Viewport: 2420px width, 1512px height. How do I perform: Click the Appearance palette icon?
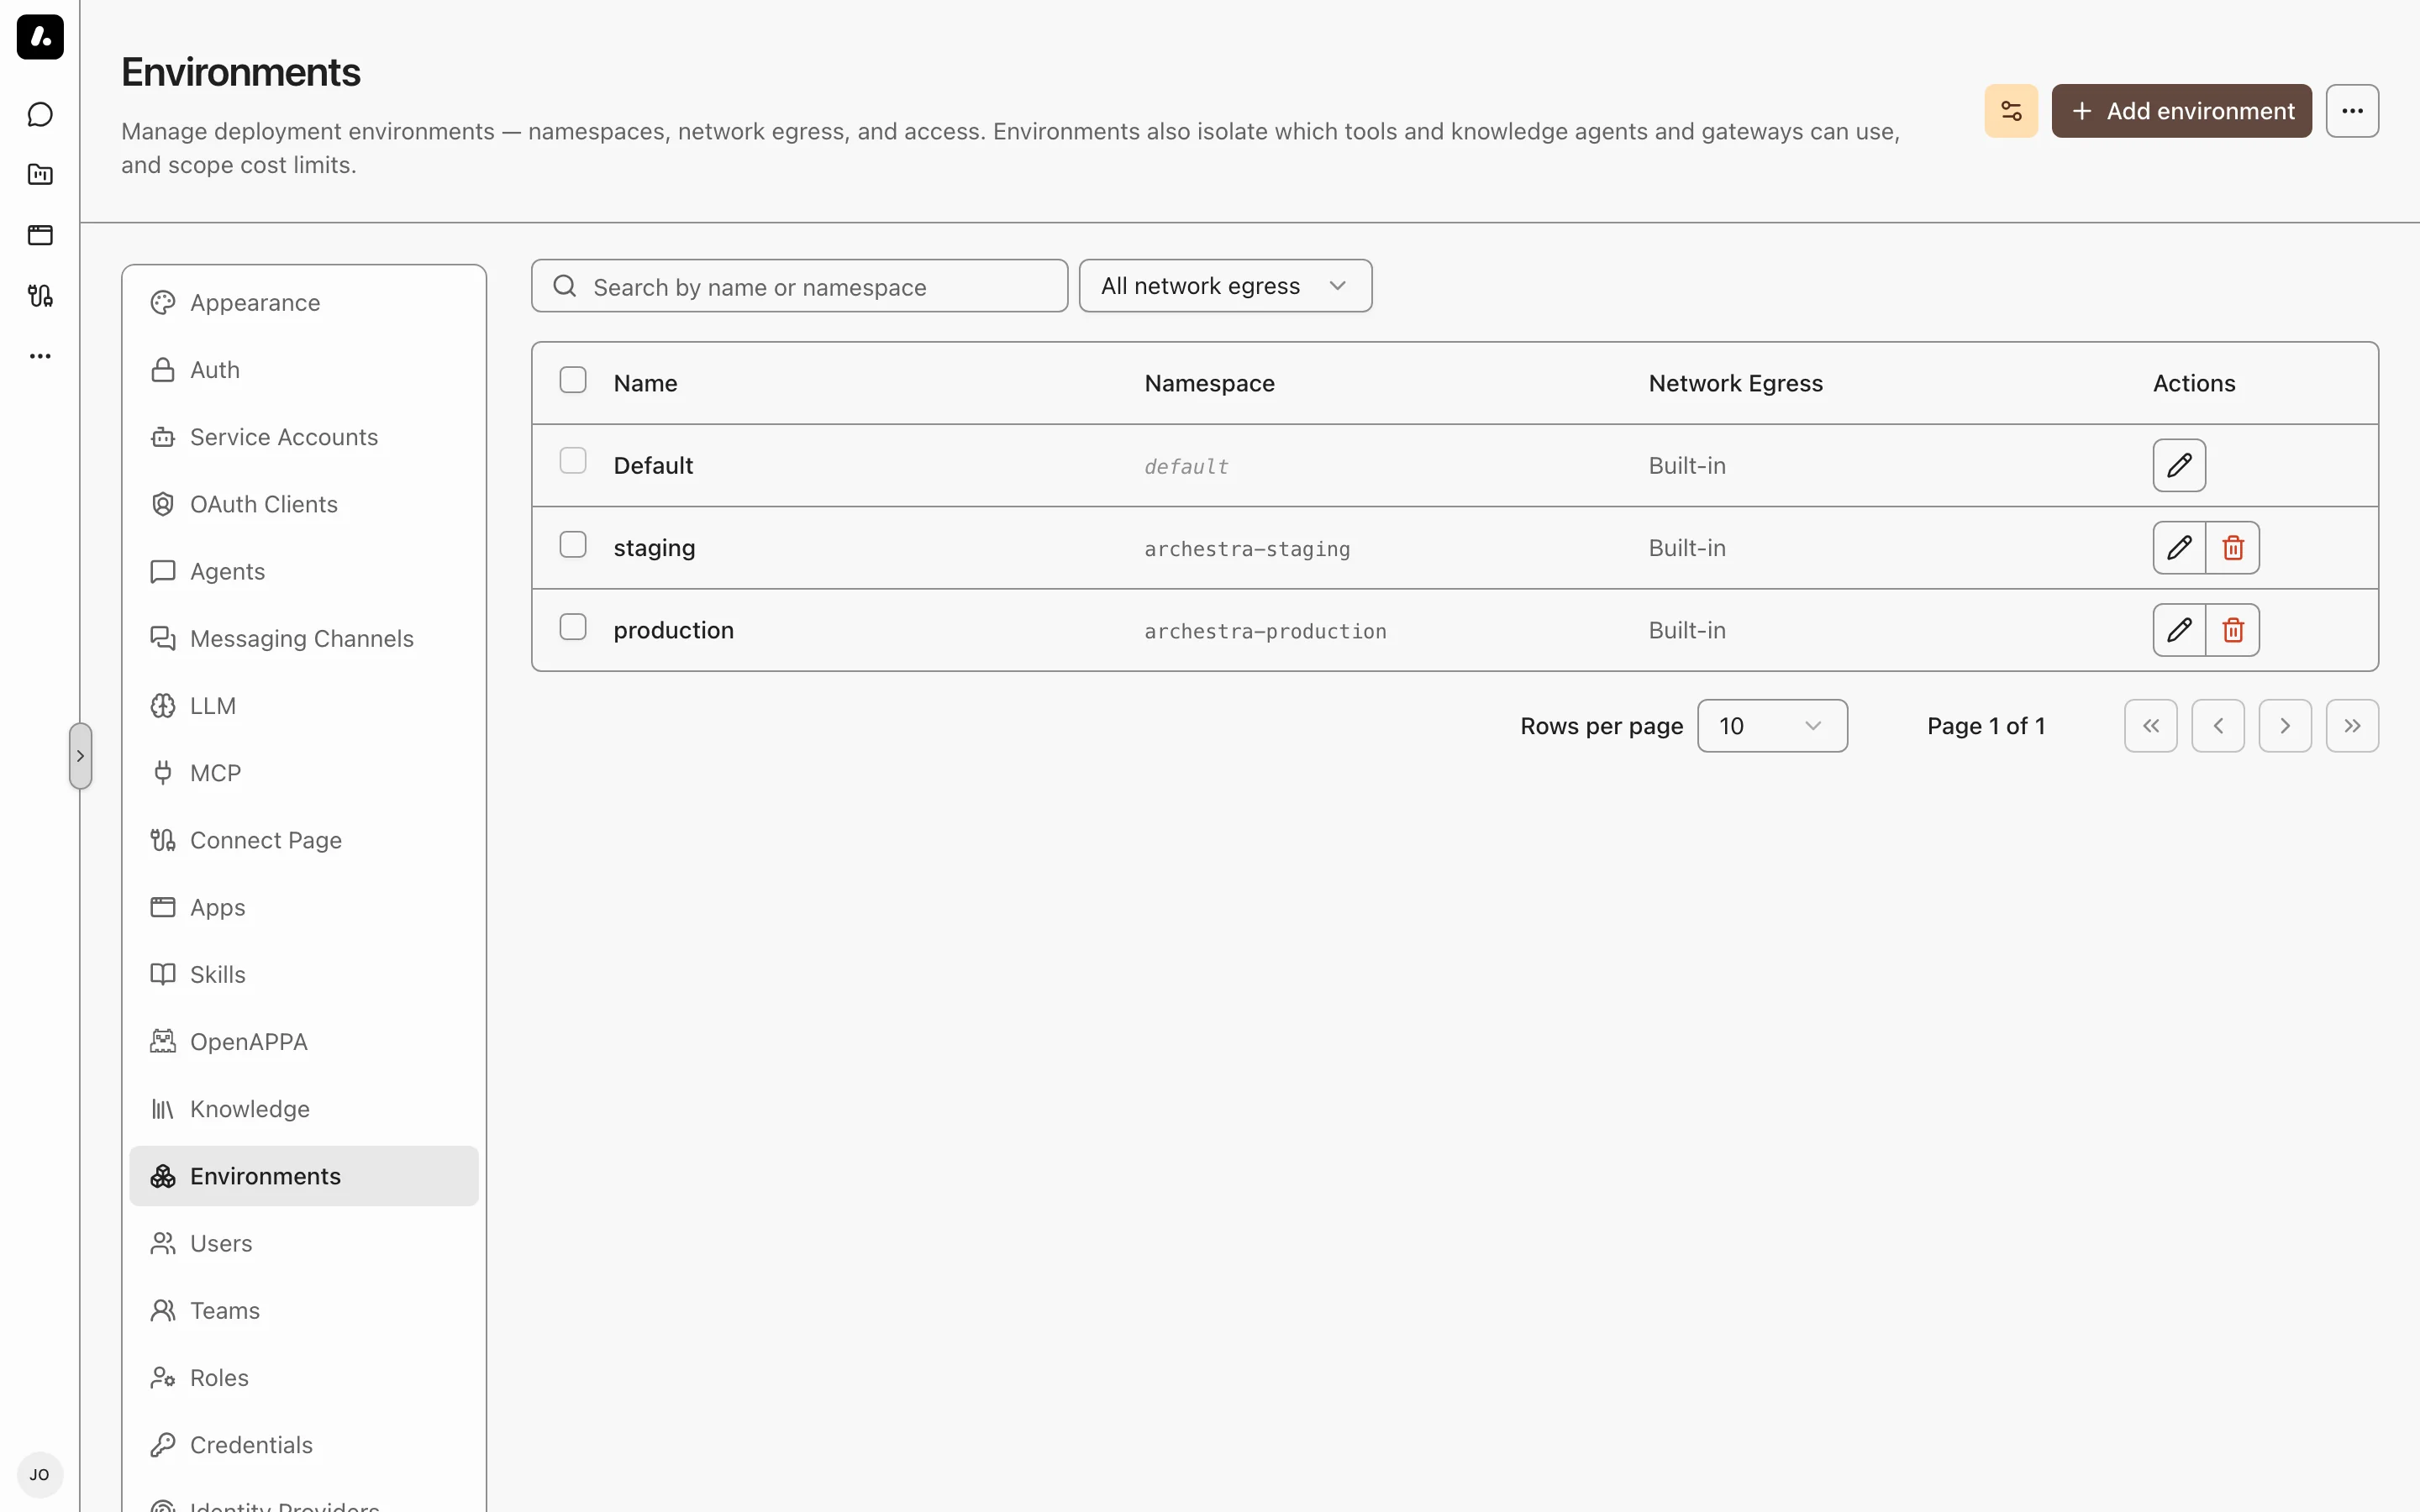click(163, 303)
